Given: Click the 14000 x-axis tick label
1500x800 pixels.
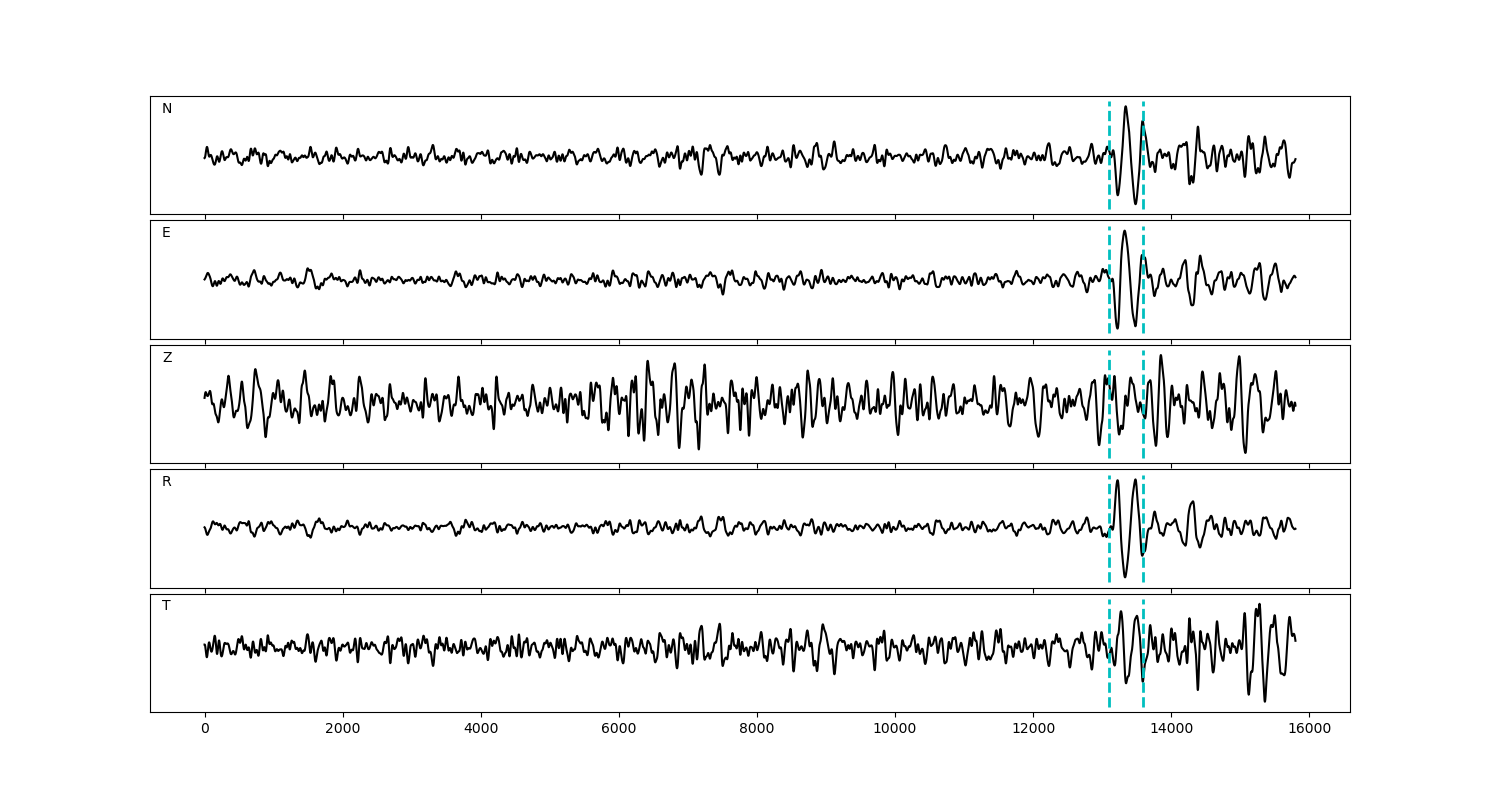Looking at the screenshot, I should pos(1171,729).
